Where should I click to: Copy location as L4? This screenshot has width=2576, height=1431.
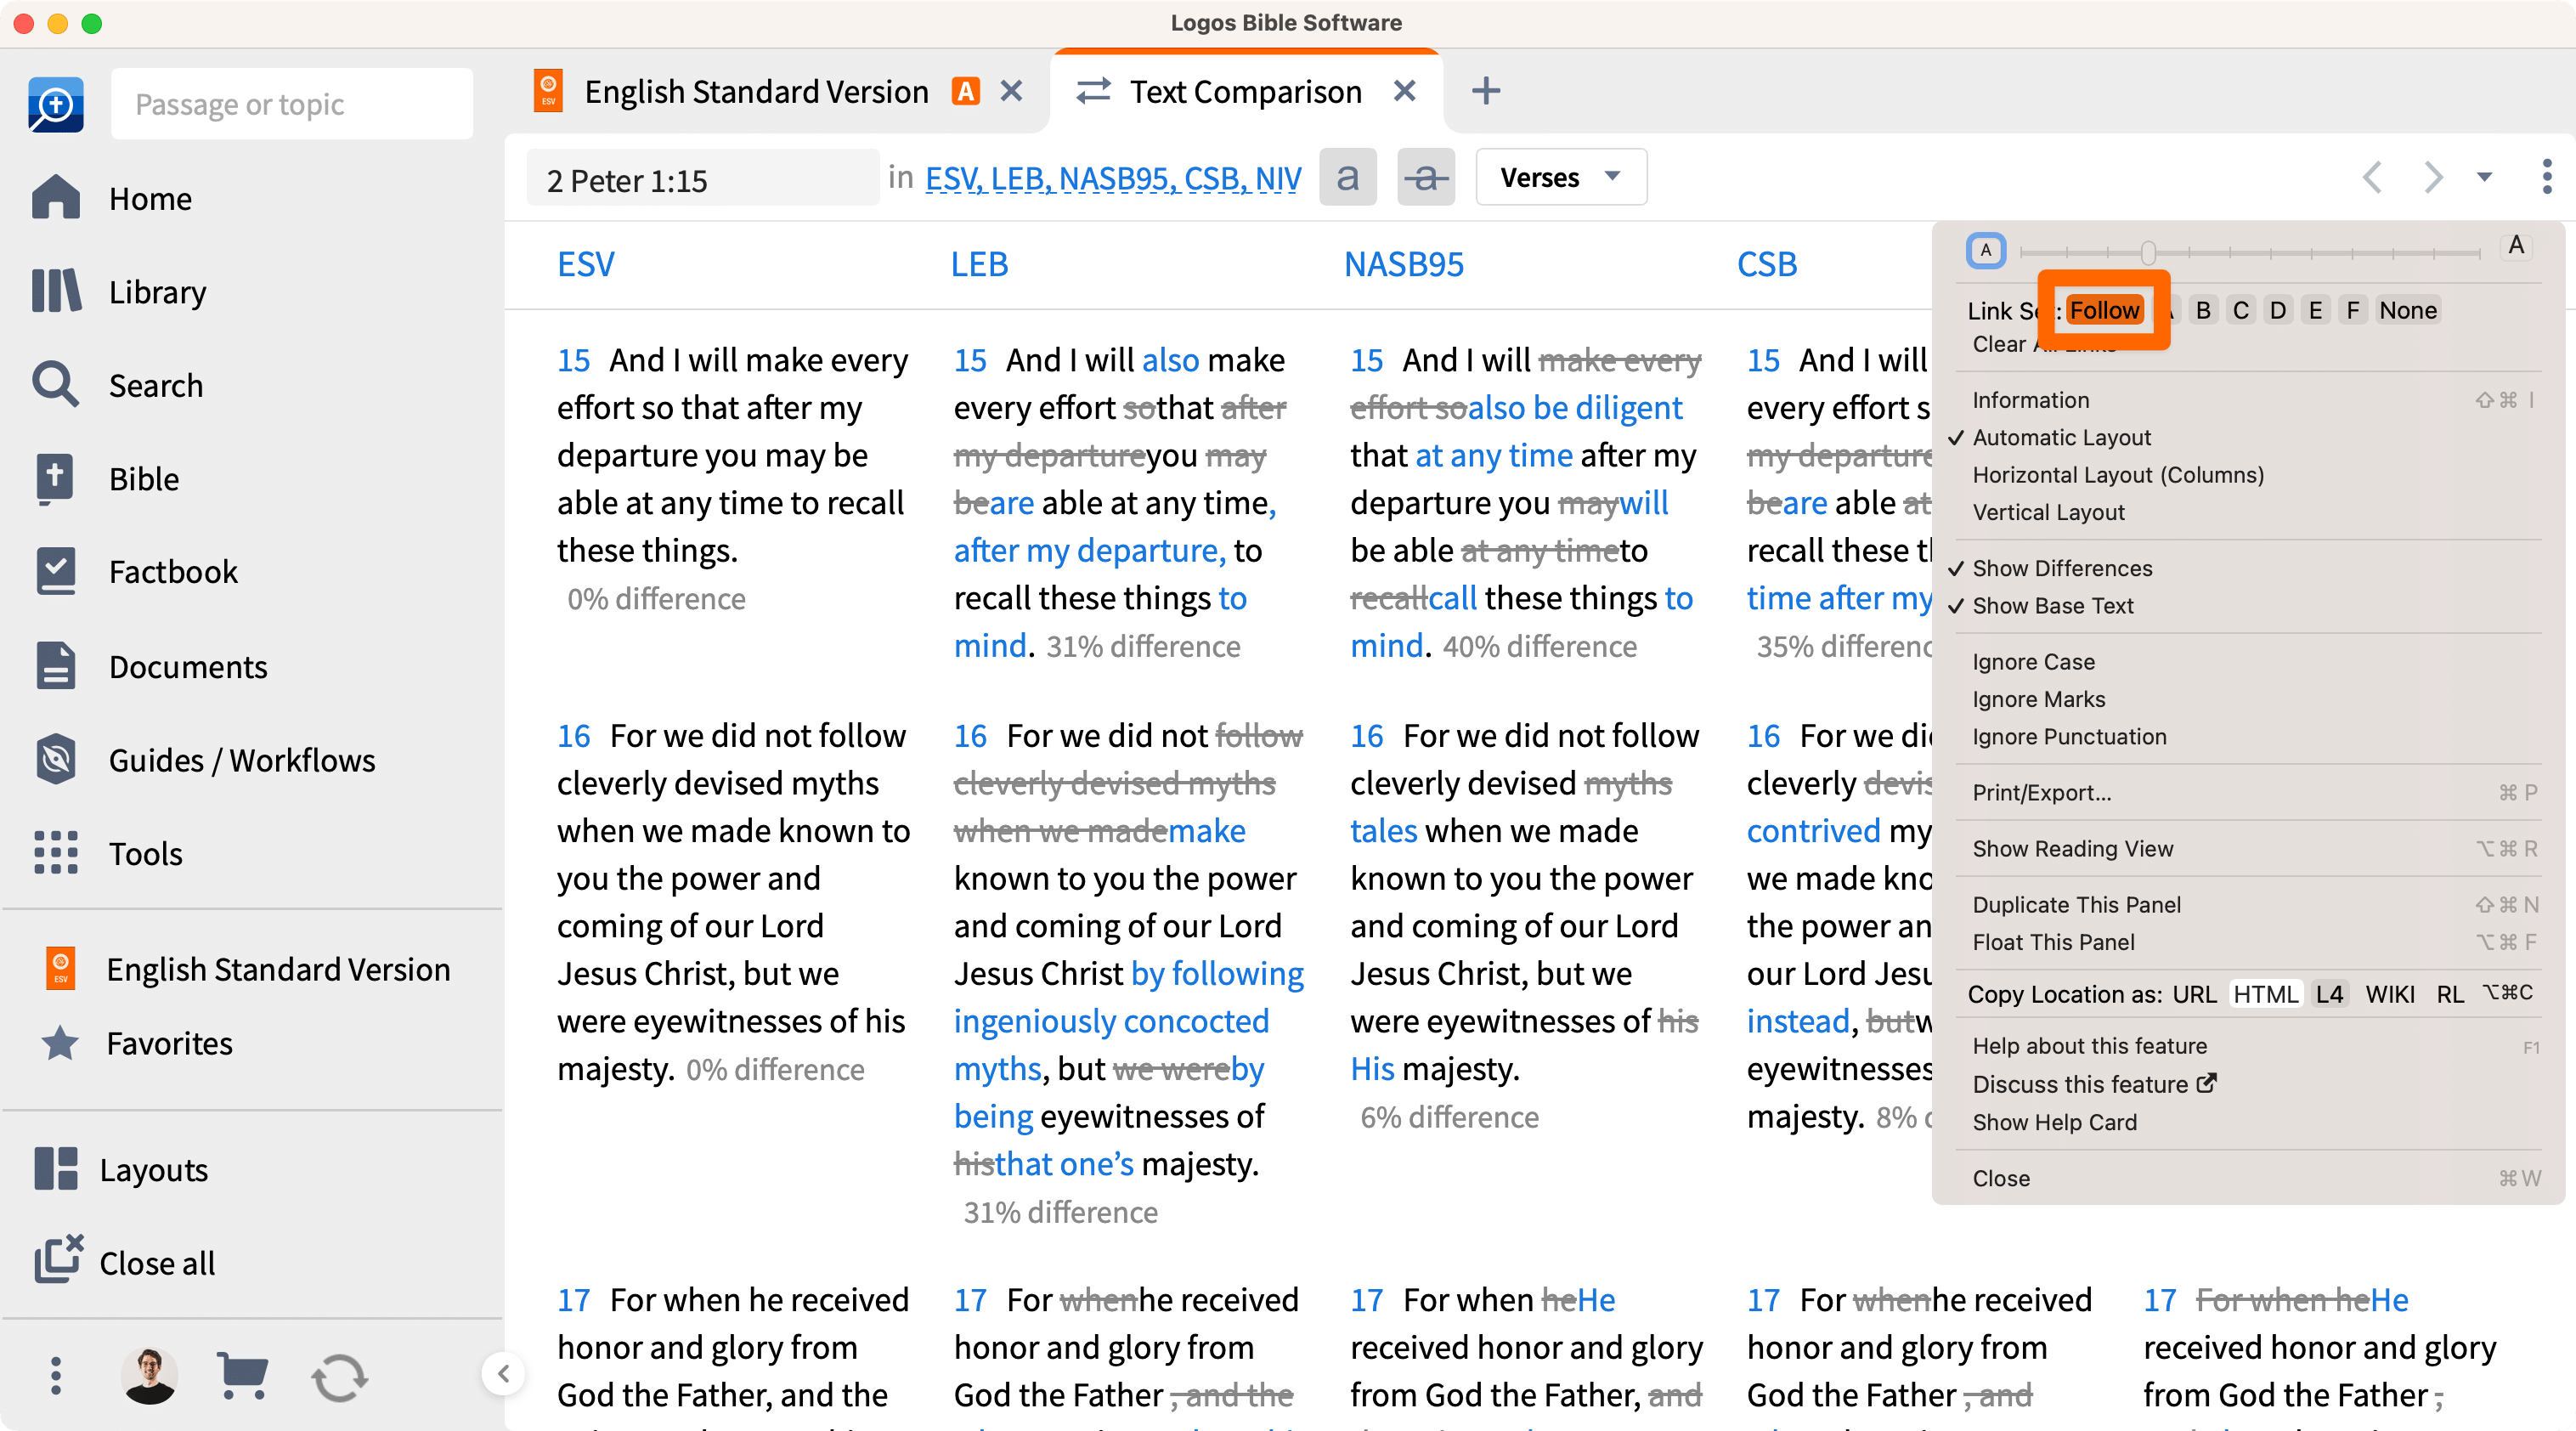coord(2330,994)
